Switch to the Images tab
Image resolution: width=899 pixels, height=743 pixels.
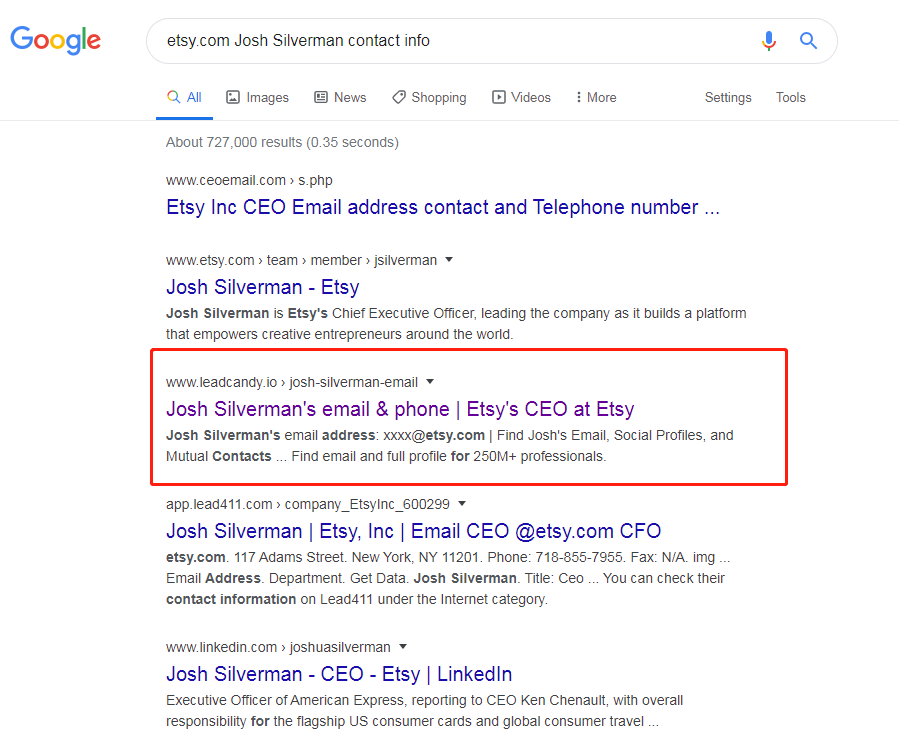tap(257, 97)
